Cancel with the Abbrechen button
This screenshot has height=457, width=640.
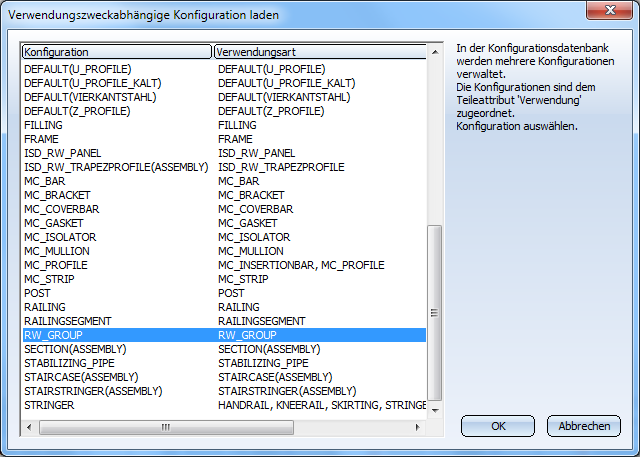(584, 426)
